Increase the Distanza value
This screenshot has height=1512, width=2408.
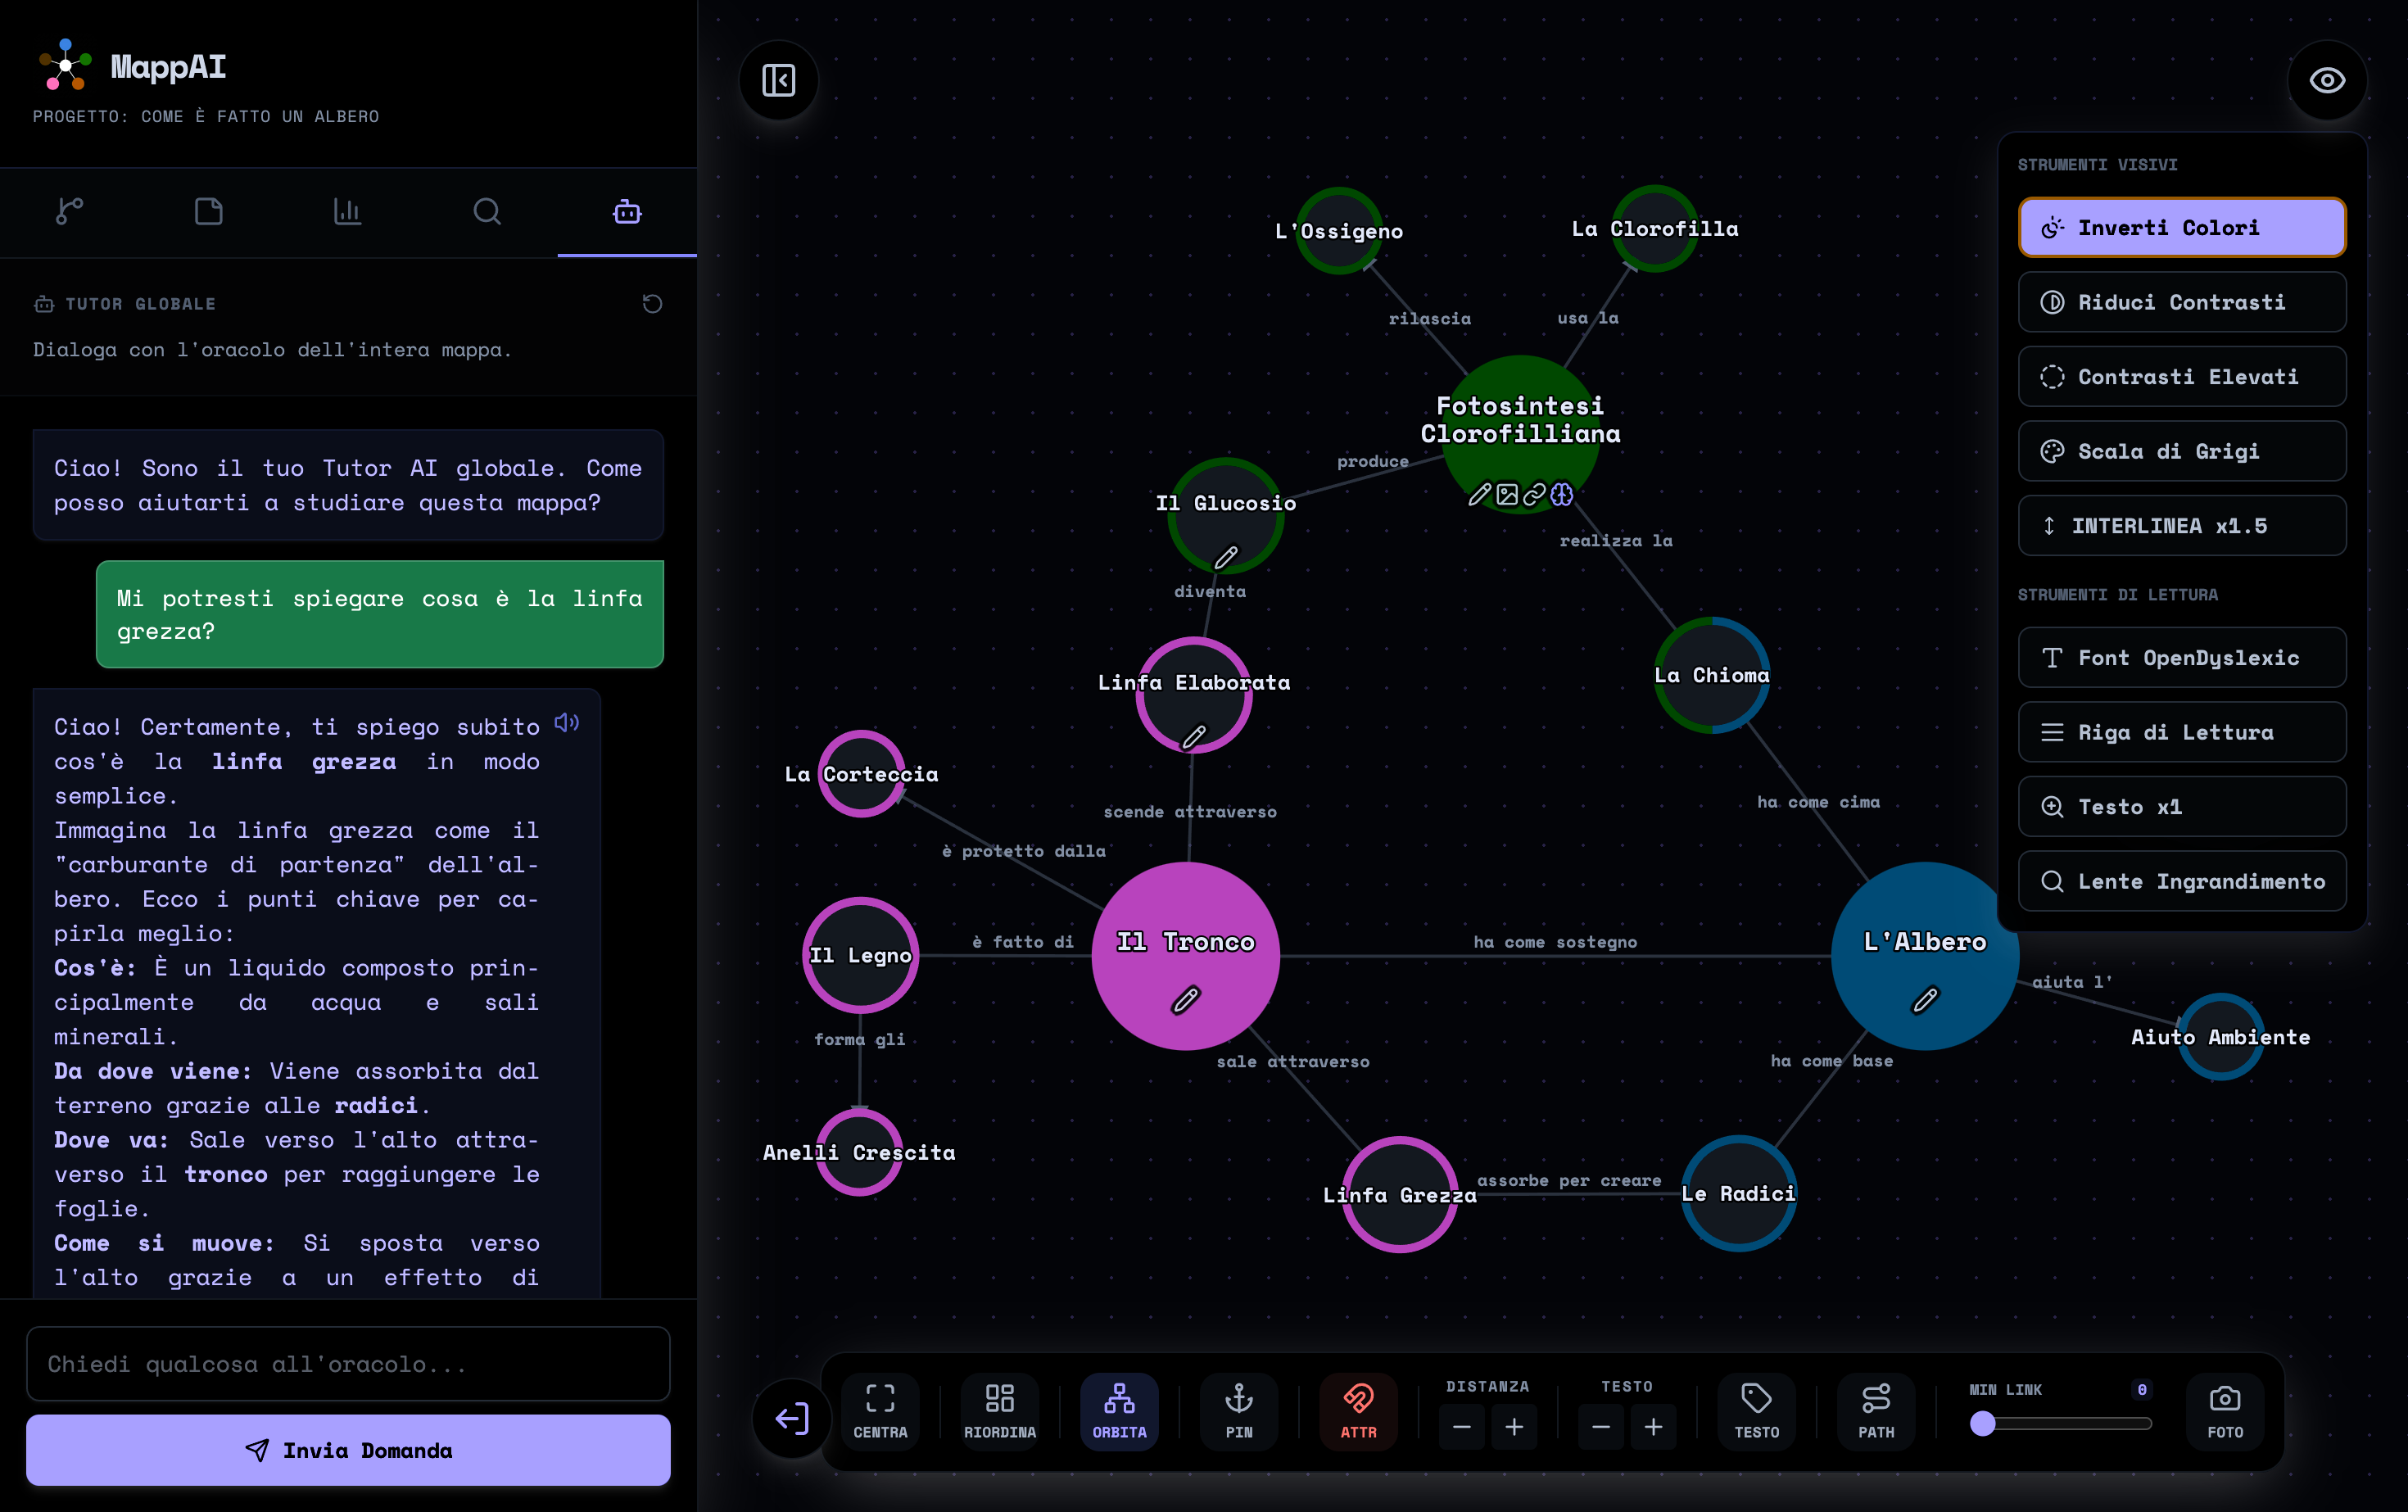(x=1514, y=1427)
